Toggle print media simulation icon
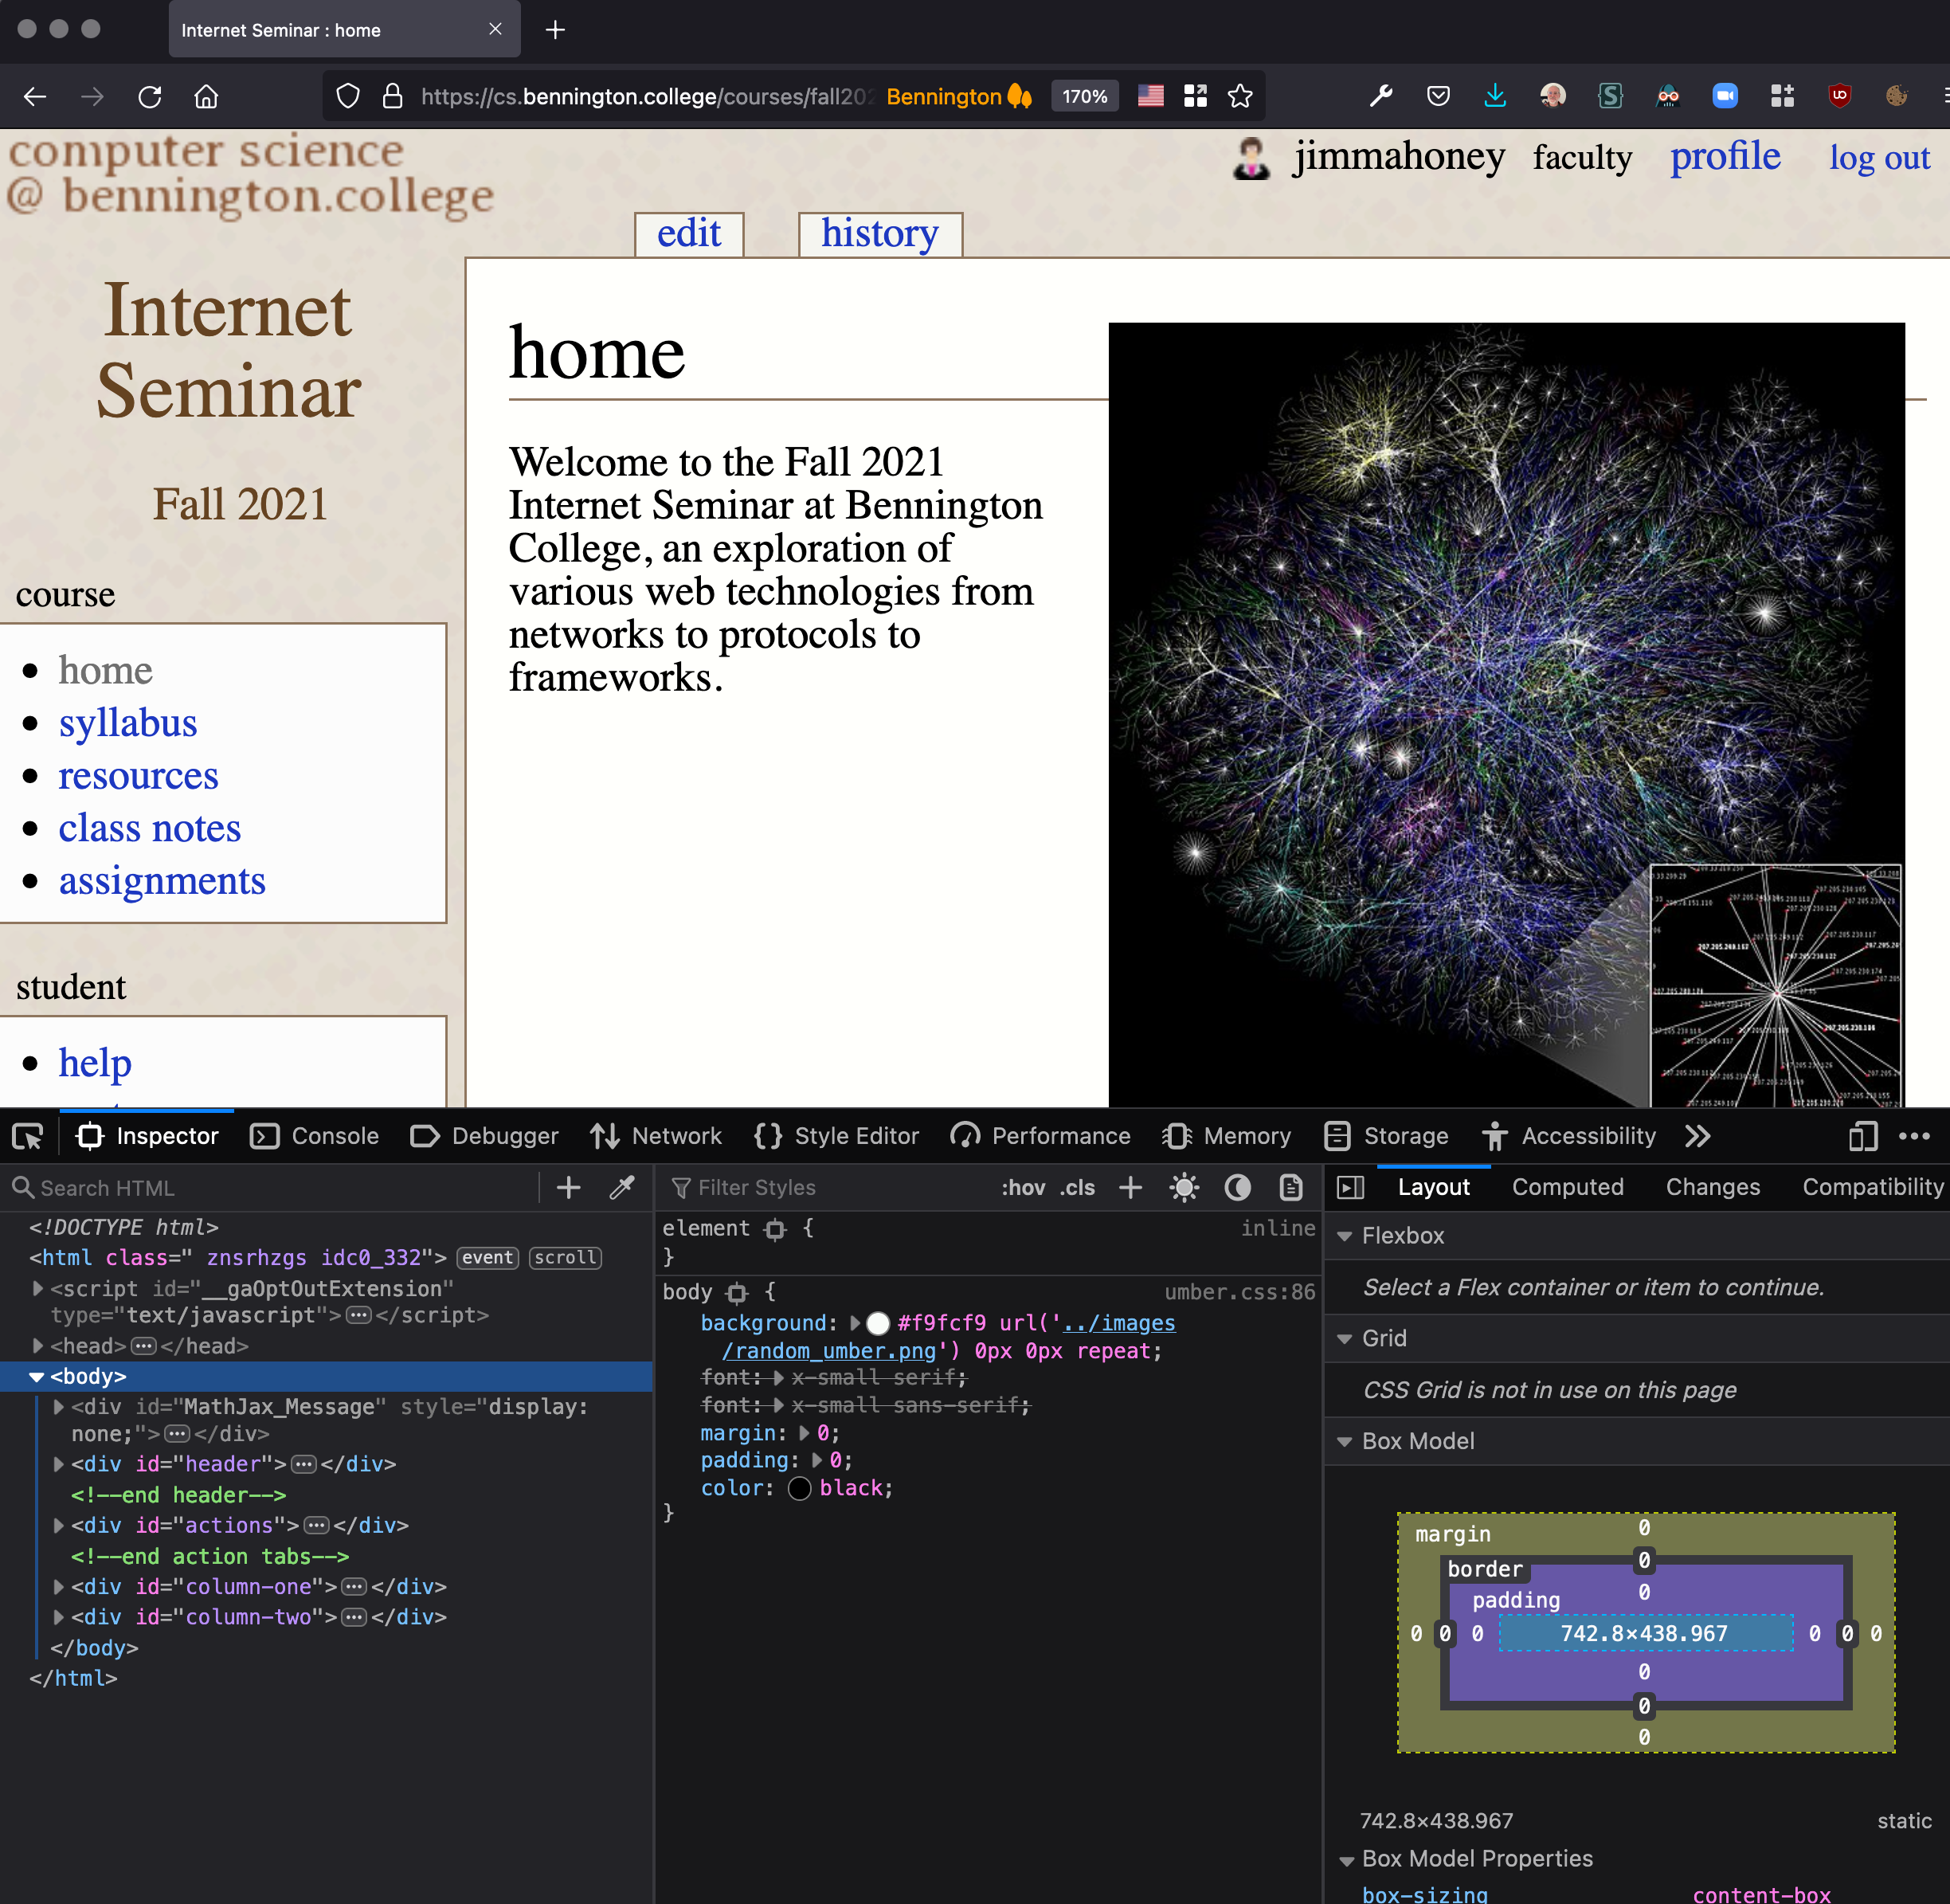 coord(1291,1187)
